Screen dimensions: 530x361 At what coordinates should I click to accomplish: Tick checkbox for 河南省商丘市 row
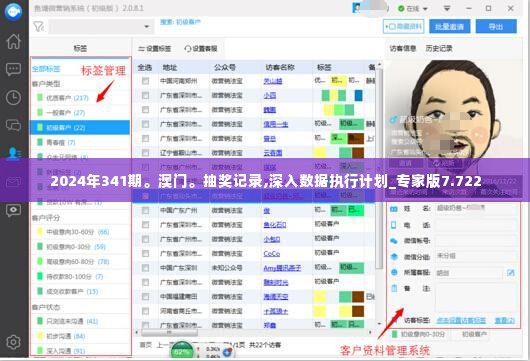point(145,311)
